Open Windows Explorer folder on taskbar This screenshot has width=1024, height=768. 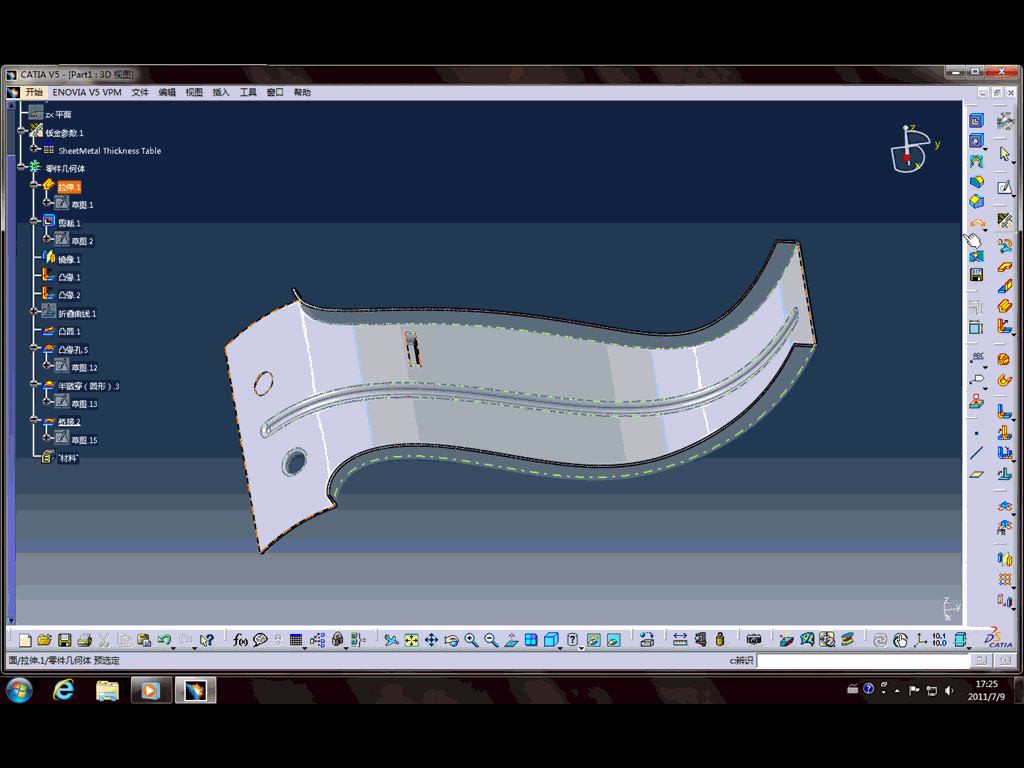click(x=107, y=690)
